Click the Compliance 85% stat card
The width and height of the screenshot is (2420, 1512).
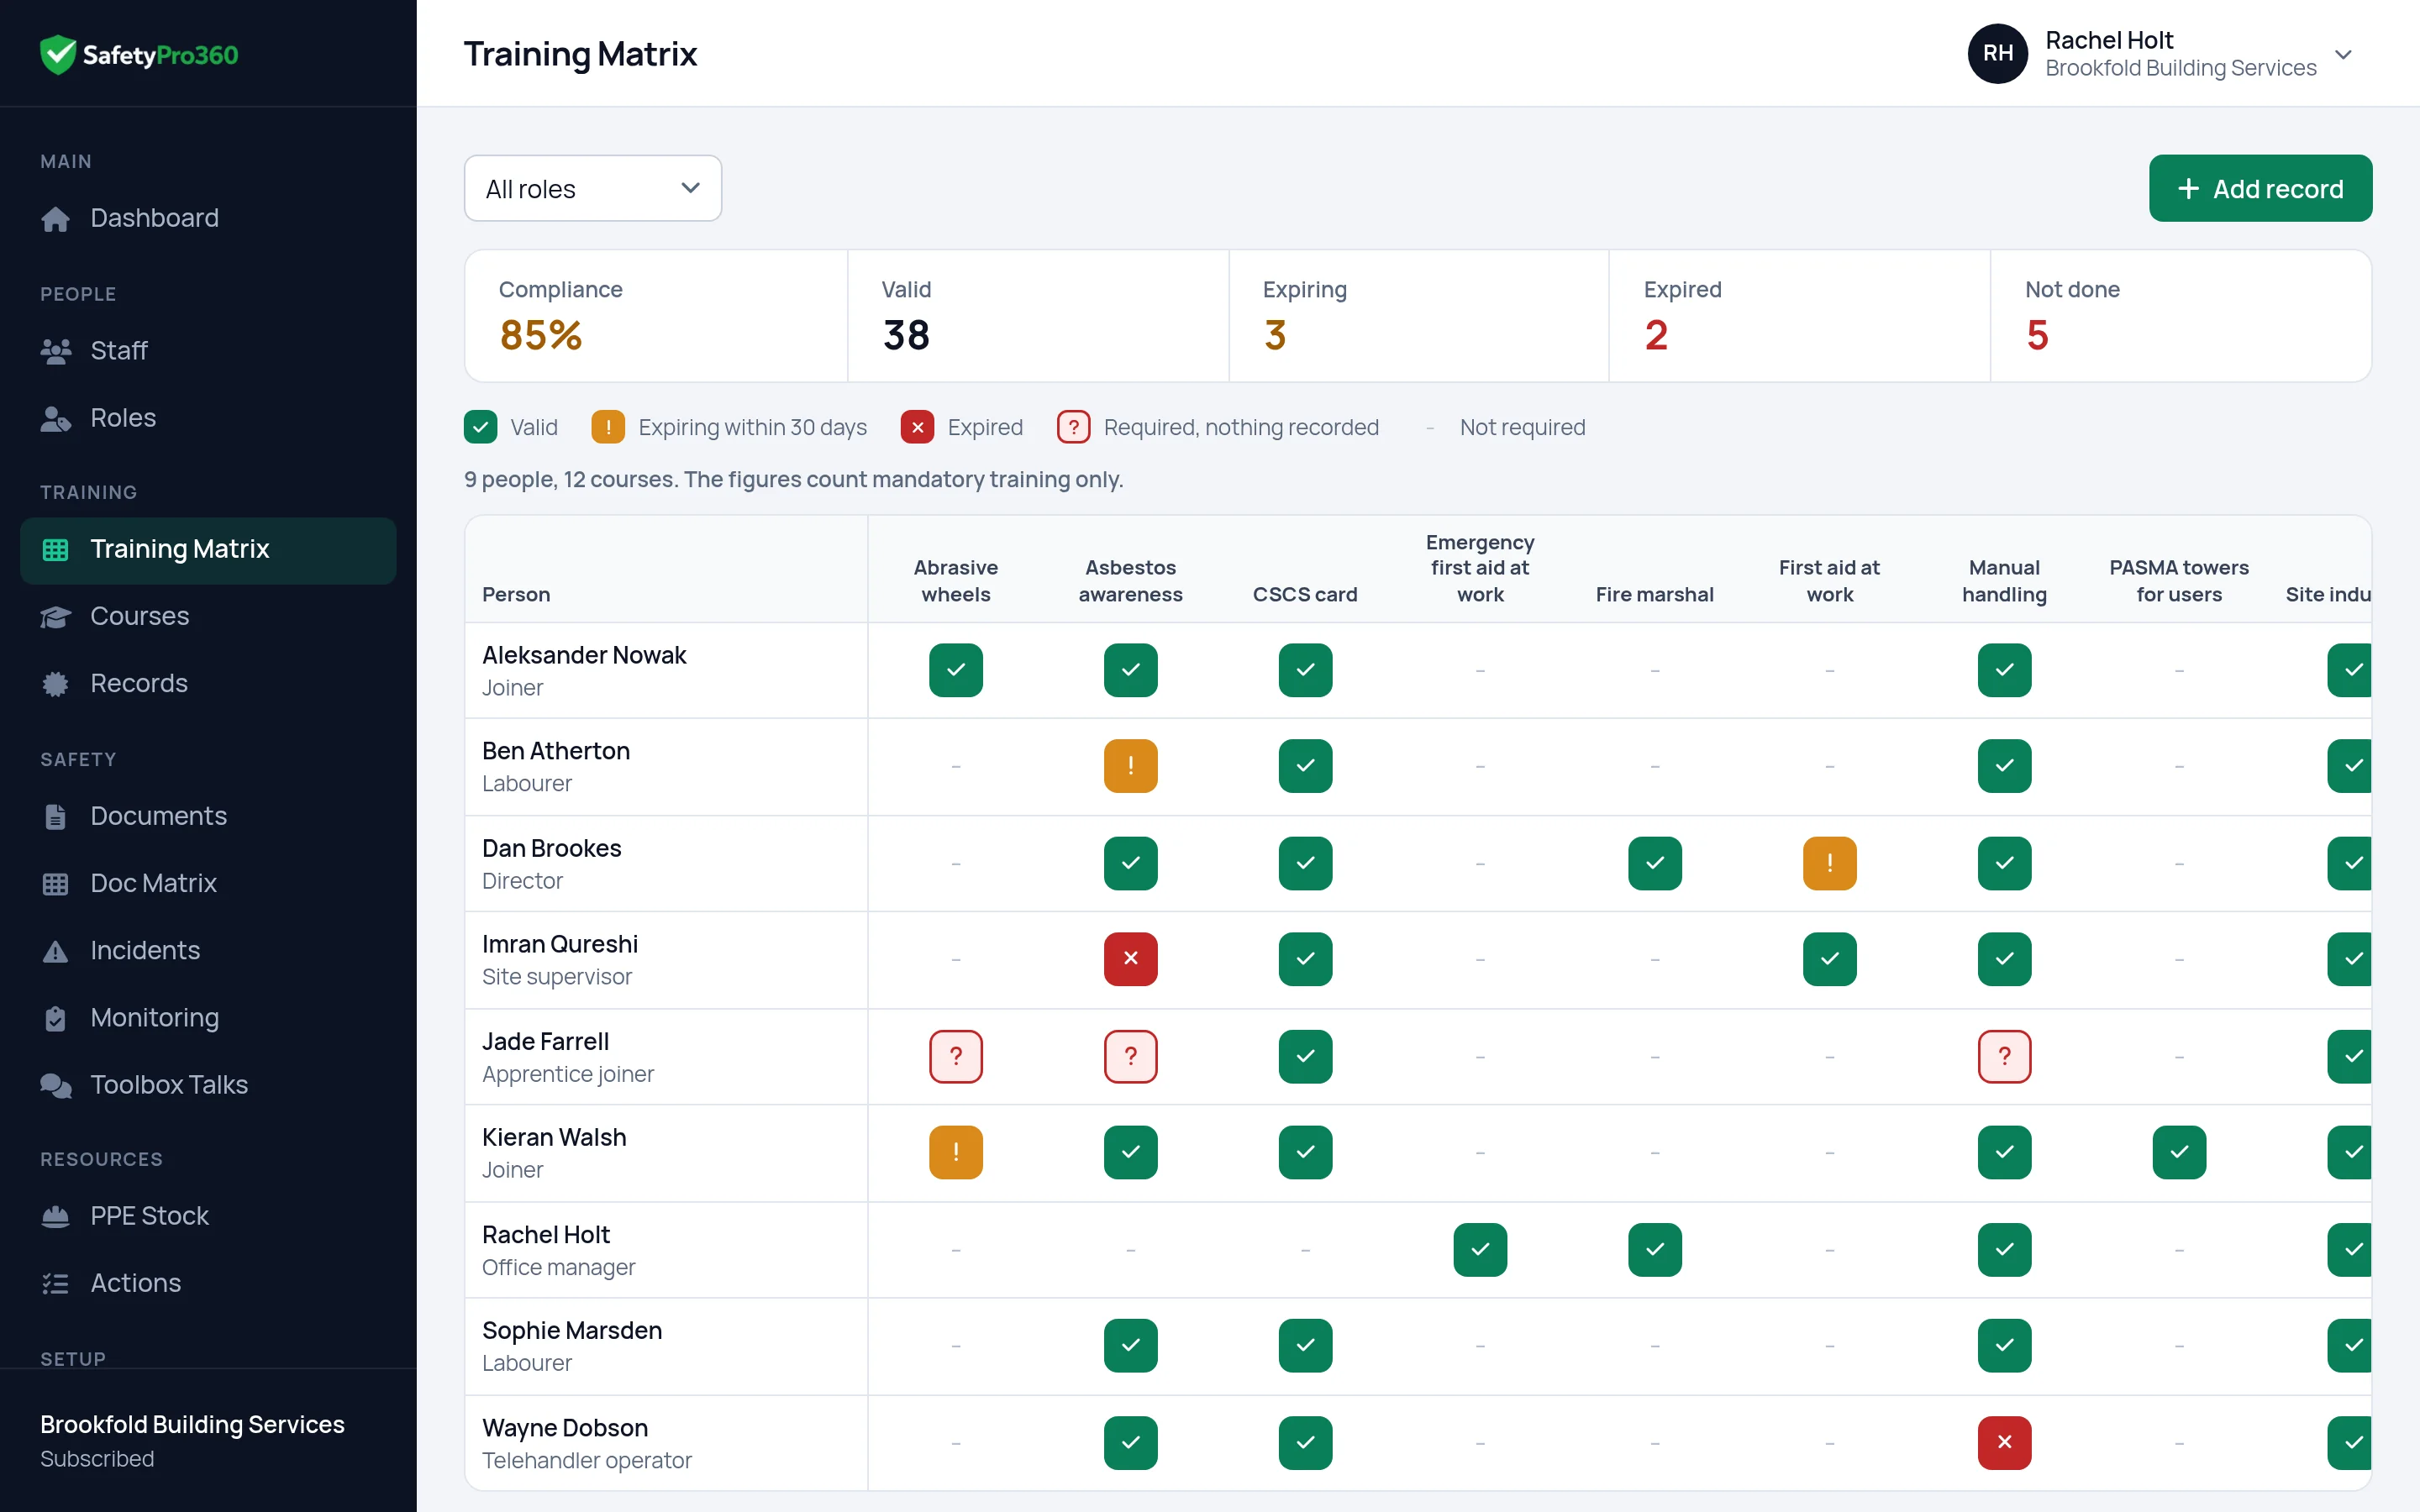pyautogui.click(x=656, y=316)
